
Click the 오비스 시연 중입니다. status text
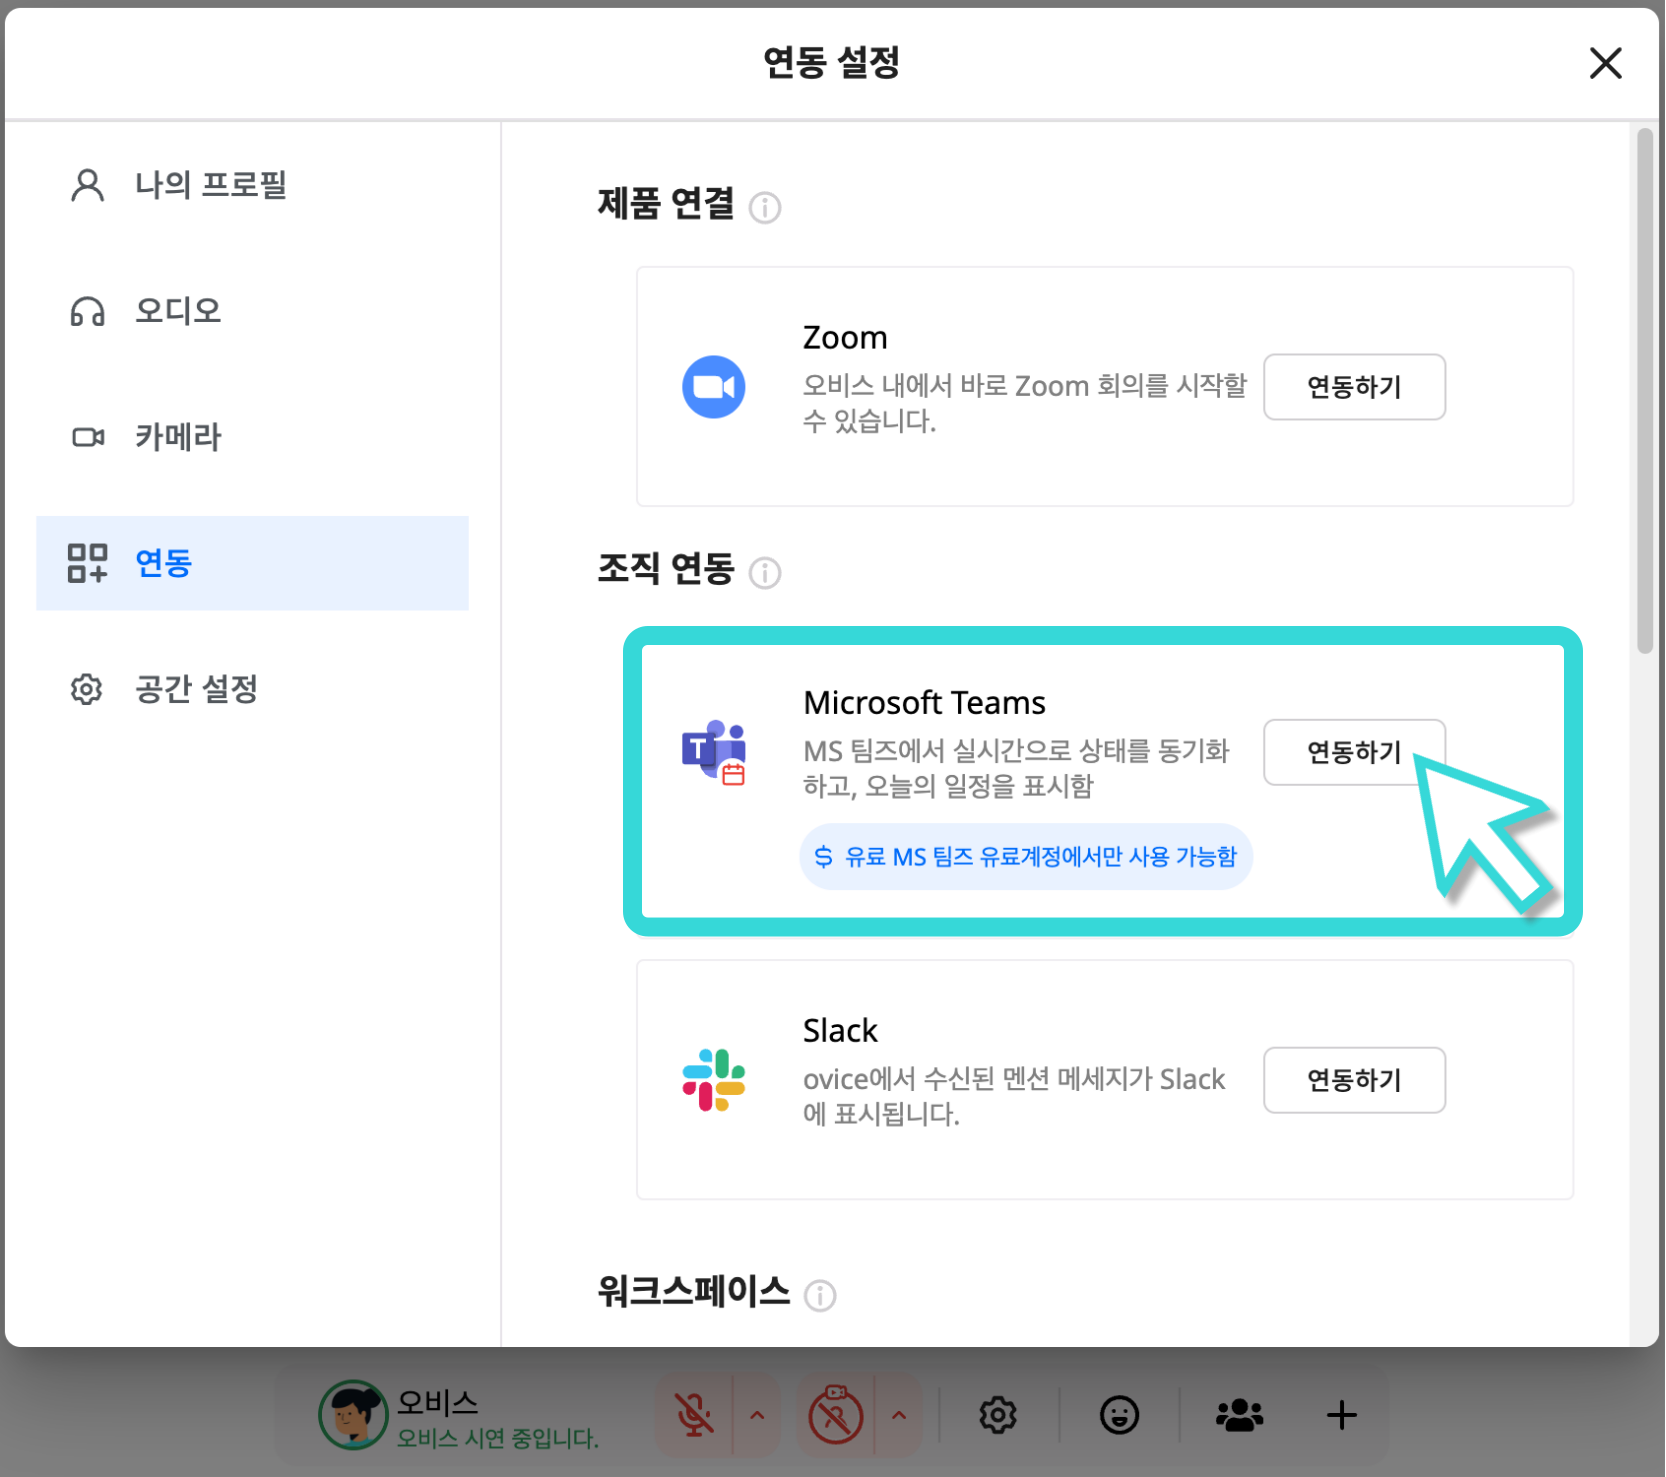(x=498, y=1439)
